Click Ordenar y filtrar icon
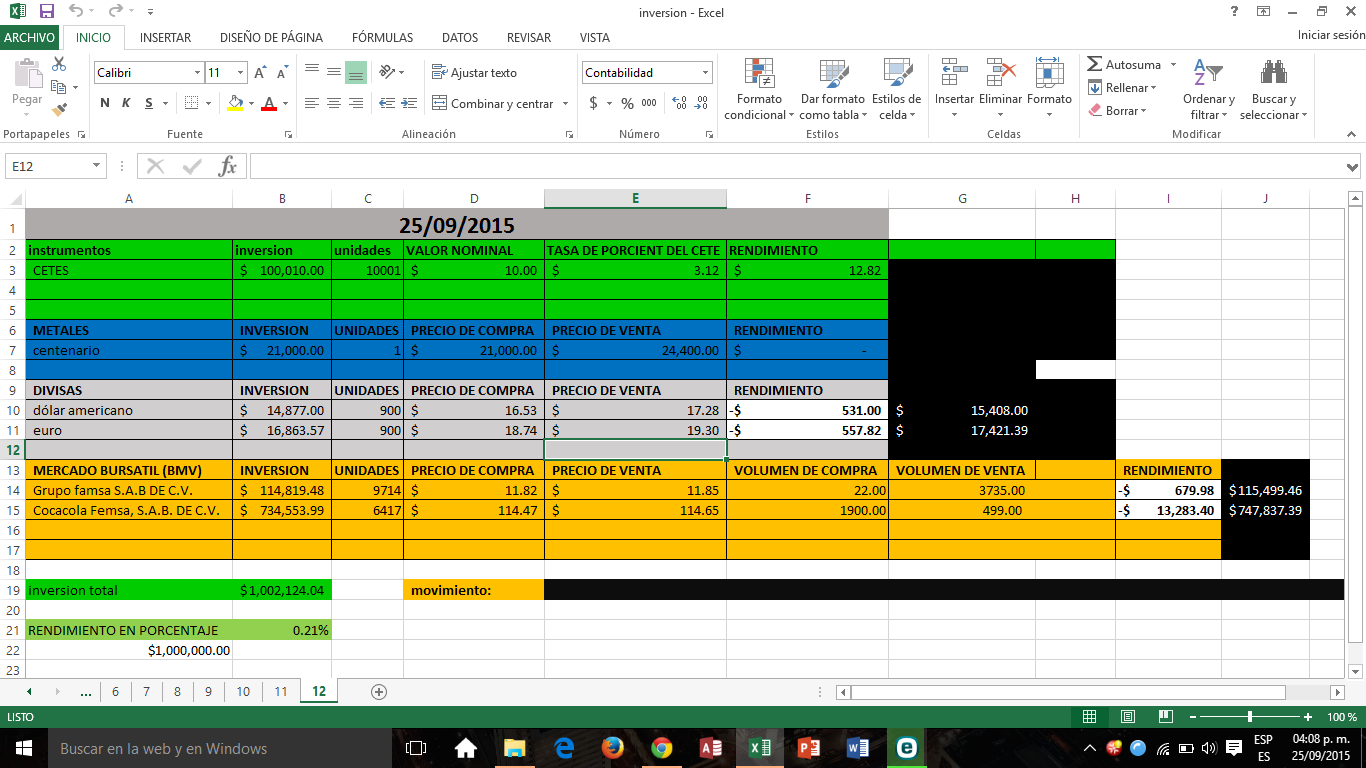 [1208, 73]
